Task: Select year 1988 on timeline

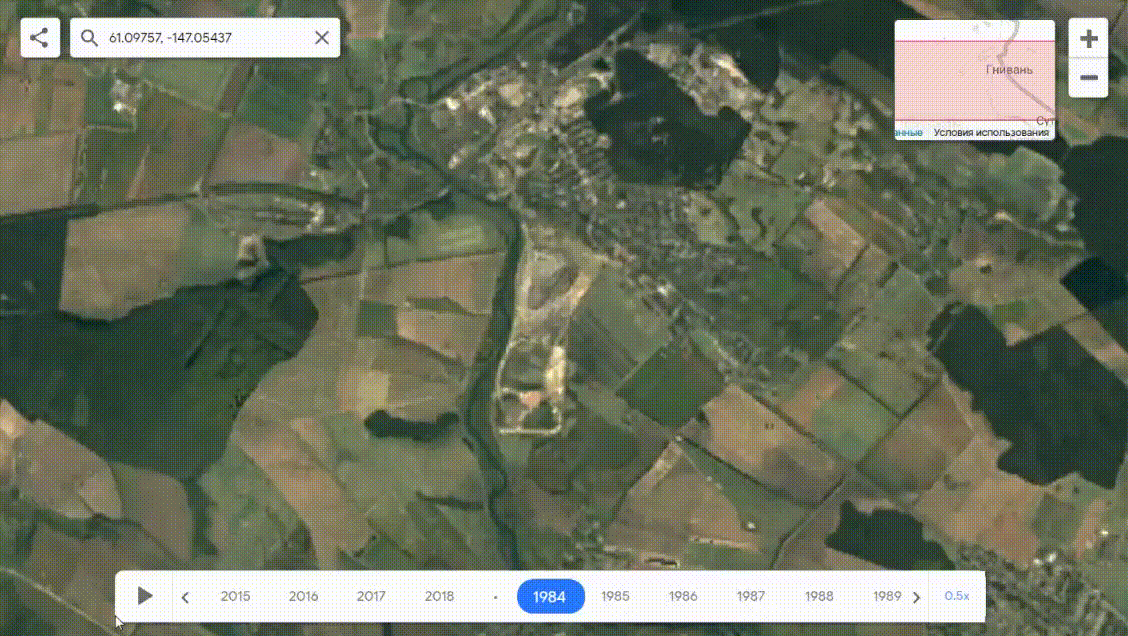Action: point(819,596)
